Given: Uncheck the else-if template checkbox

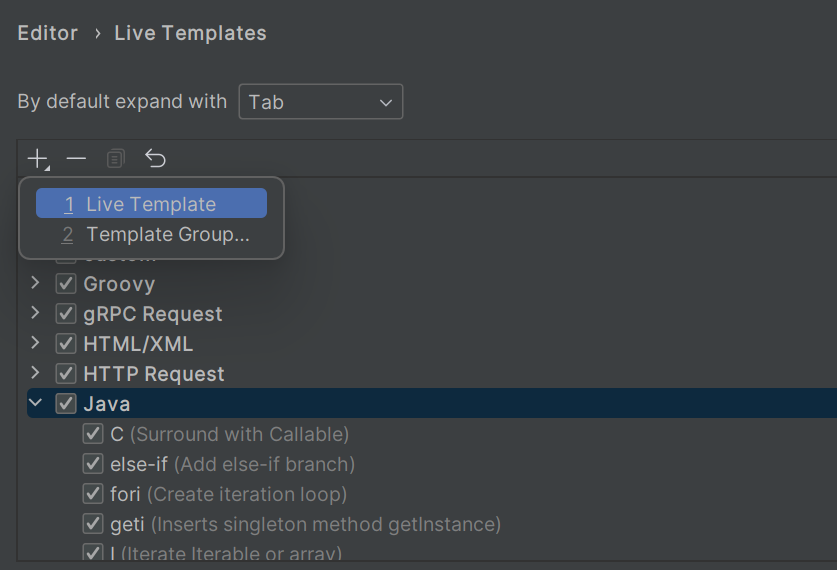Looking at the screenshot, I should [93, 464].
